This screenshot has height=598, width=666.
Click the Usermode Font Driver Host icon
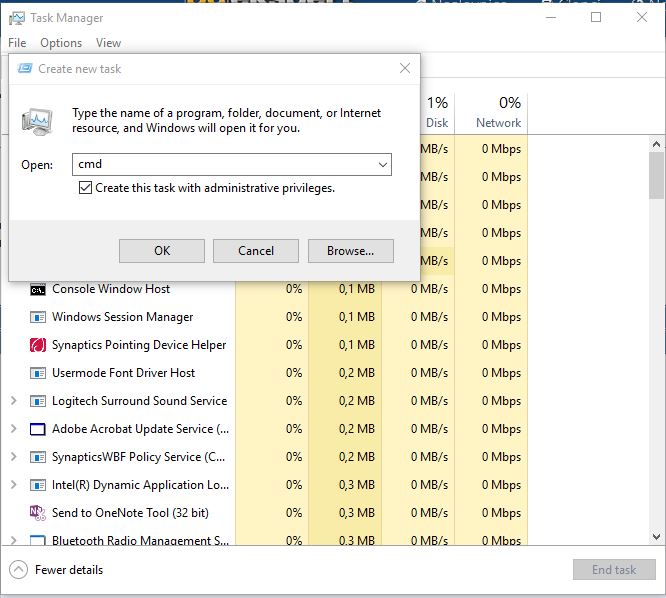(38, 373)
